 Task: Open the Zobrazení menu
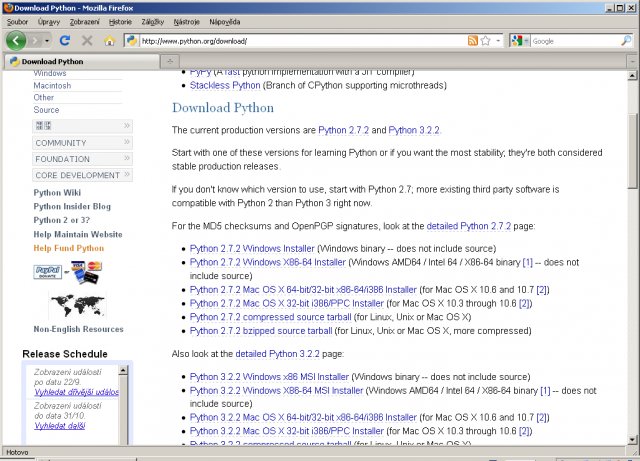click(84, 22)
